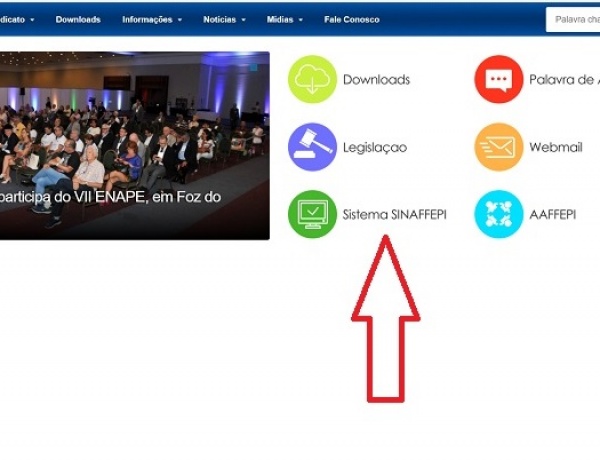Screen dimensions: 600x460
Task: Expand the Informações dropdown menu
Action: point(152,19)
